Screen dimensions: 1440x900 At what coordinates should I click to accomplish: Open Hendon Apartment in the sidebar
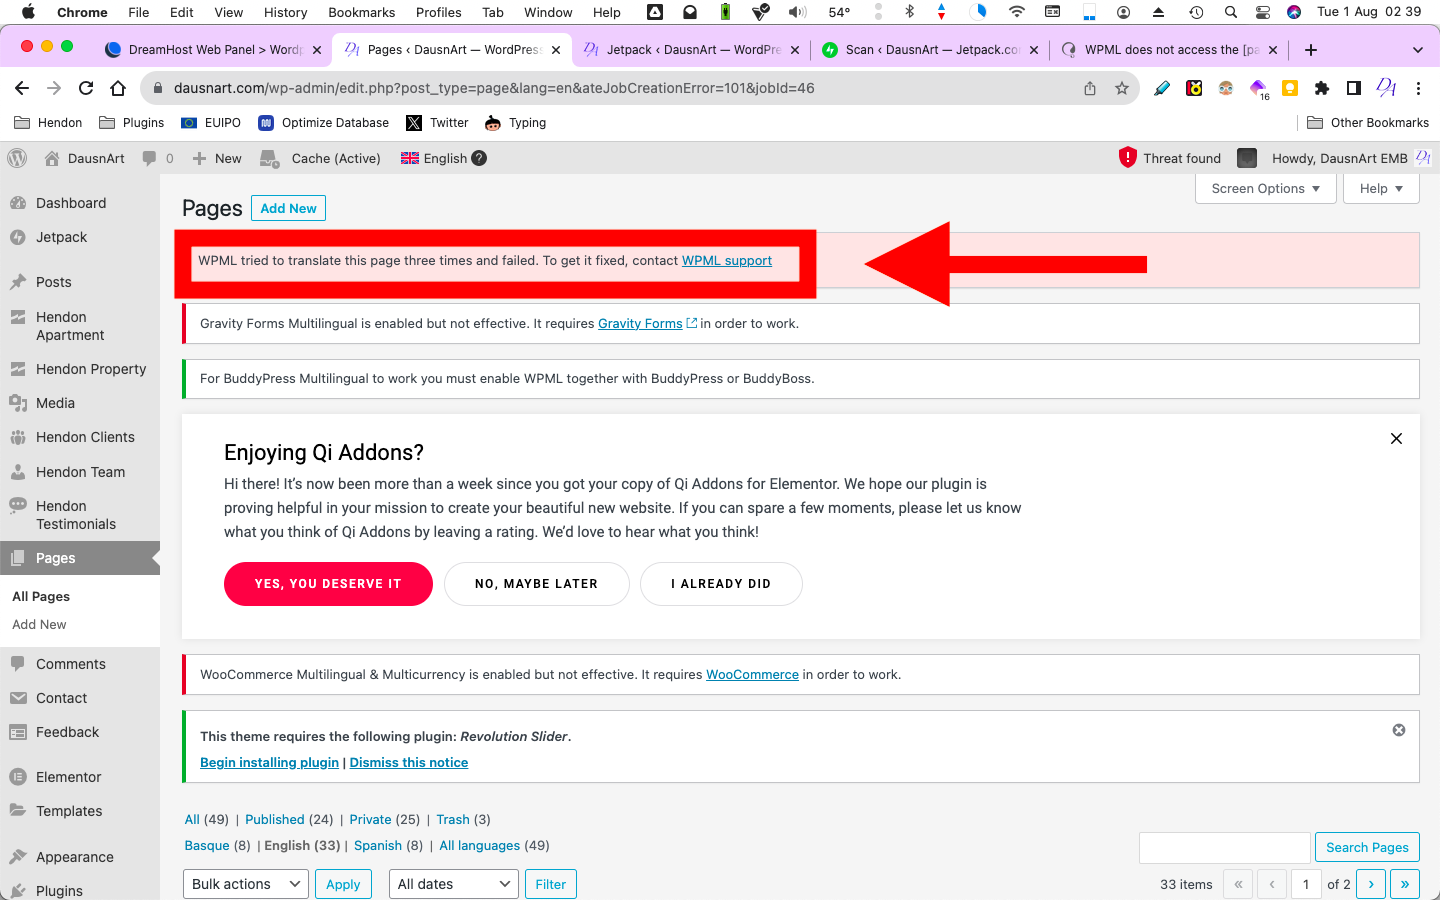pyautogui.click(x=70, y=326)
